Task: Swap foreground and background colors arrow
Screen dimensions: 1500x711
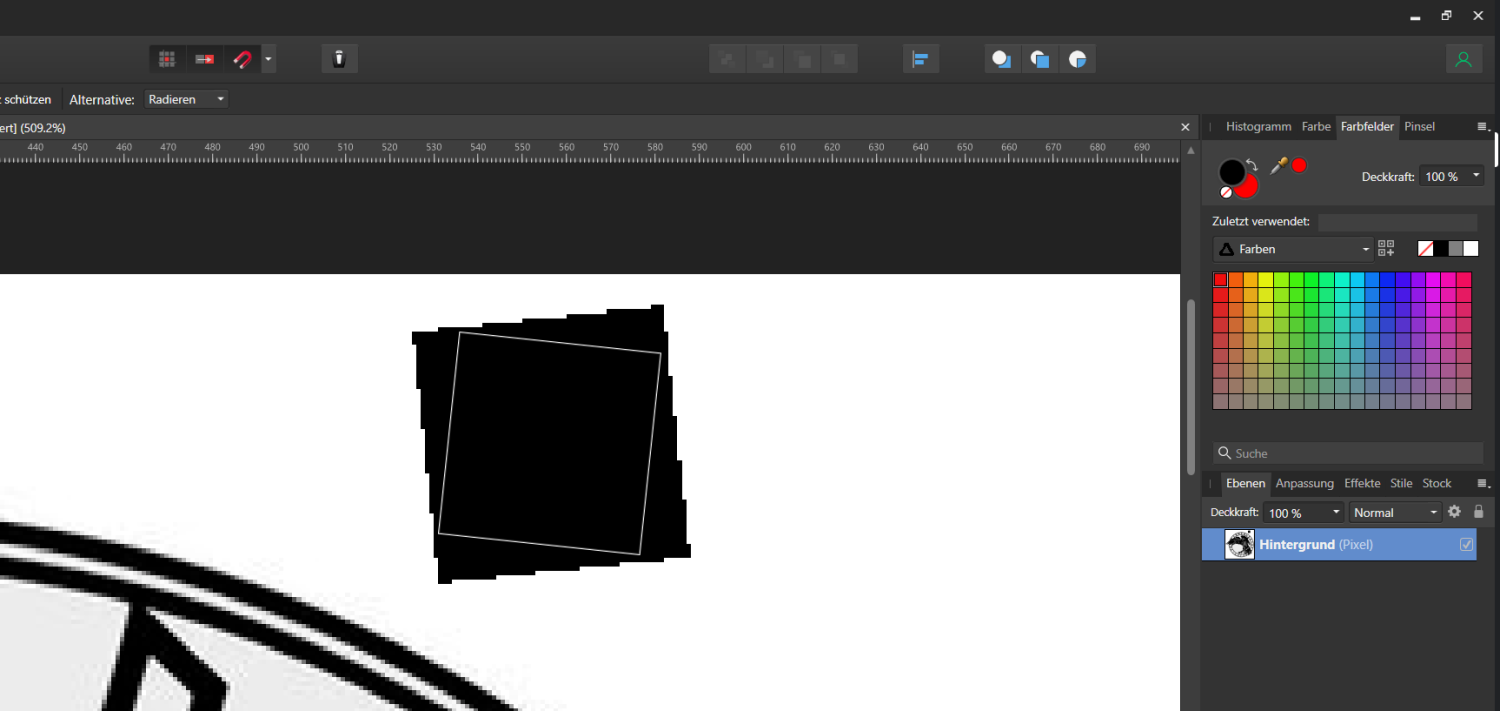Action: (x=1252, y=165)
